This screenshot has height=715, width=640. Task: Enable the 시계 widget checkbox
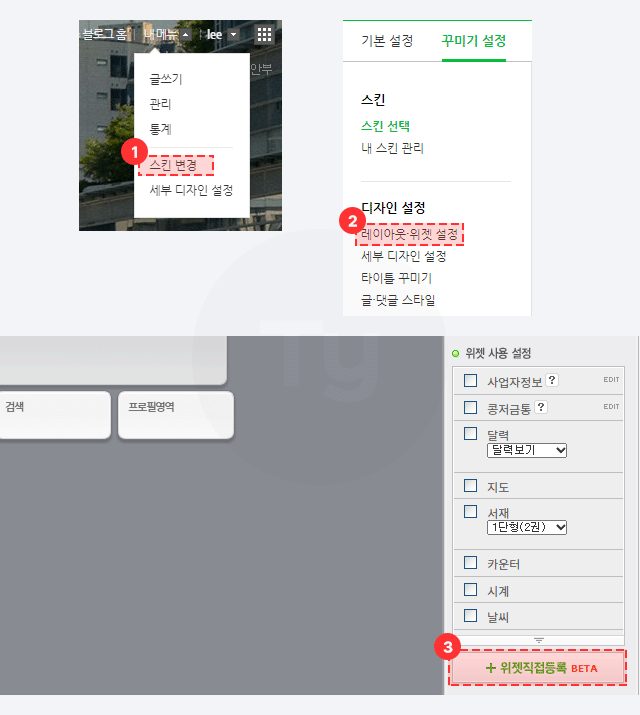pos(470,589)
